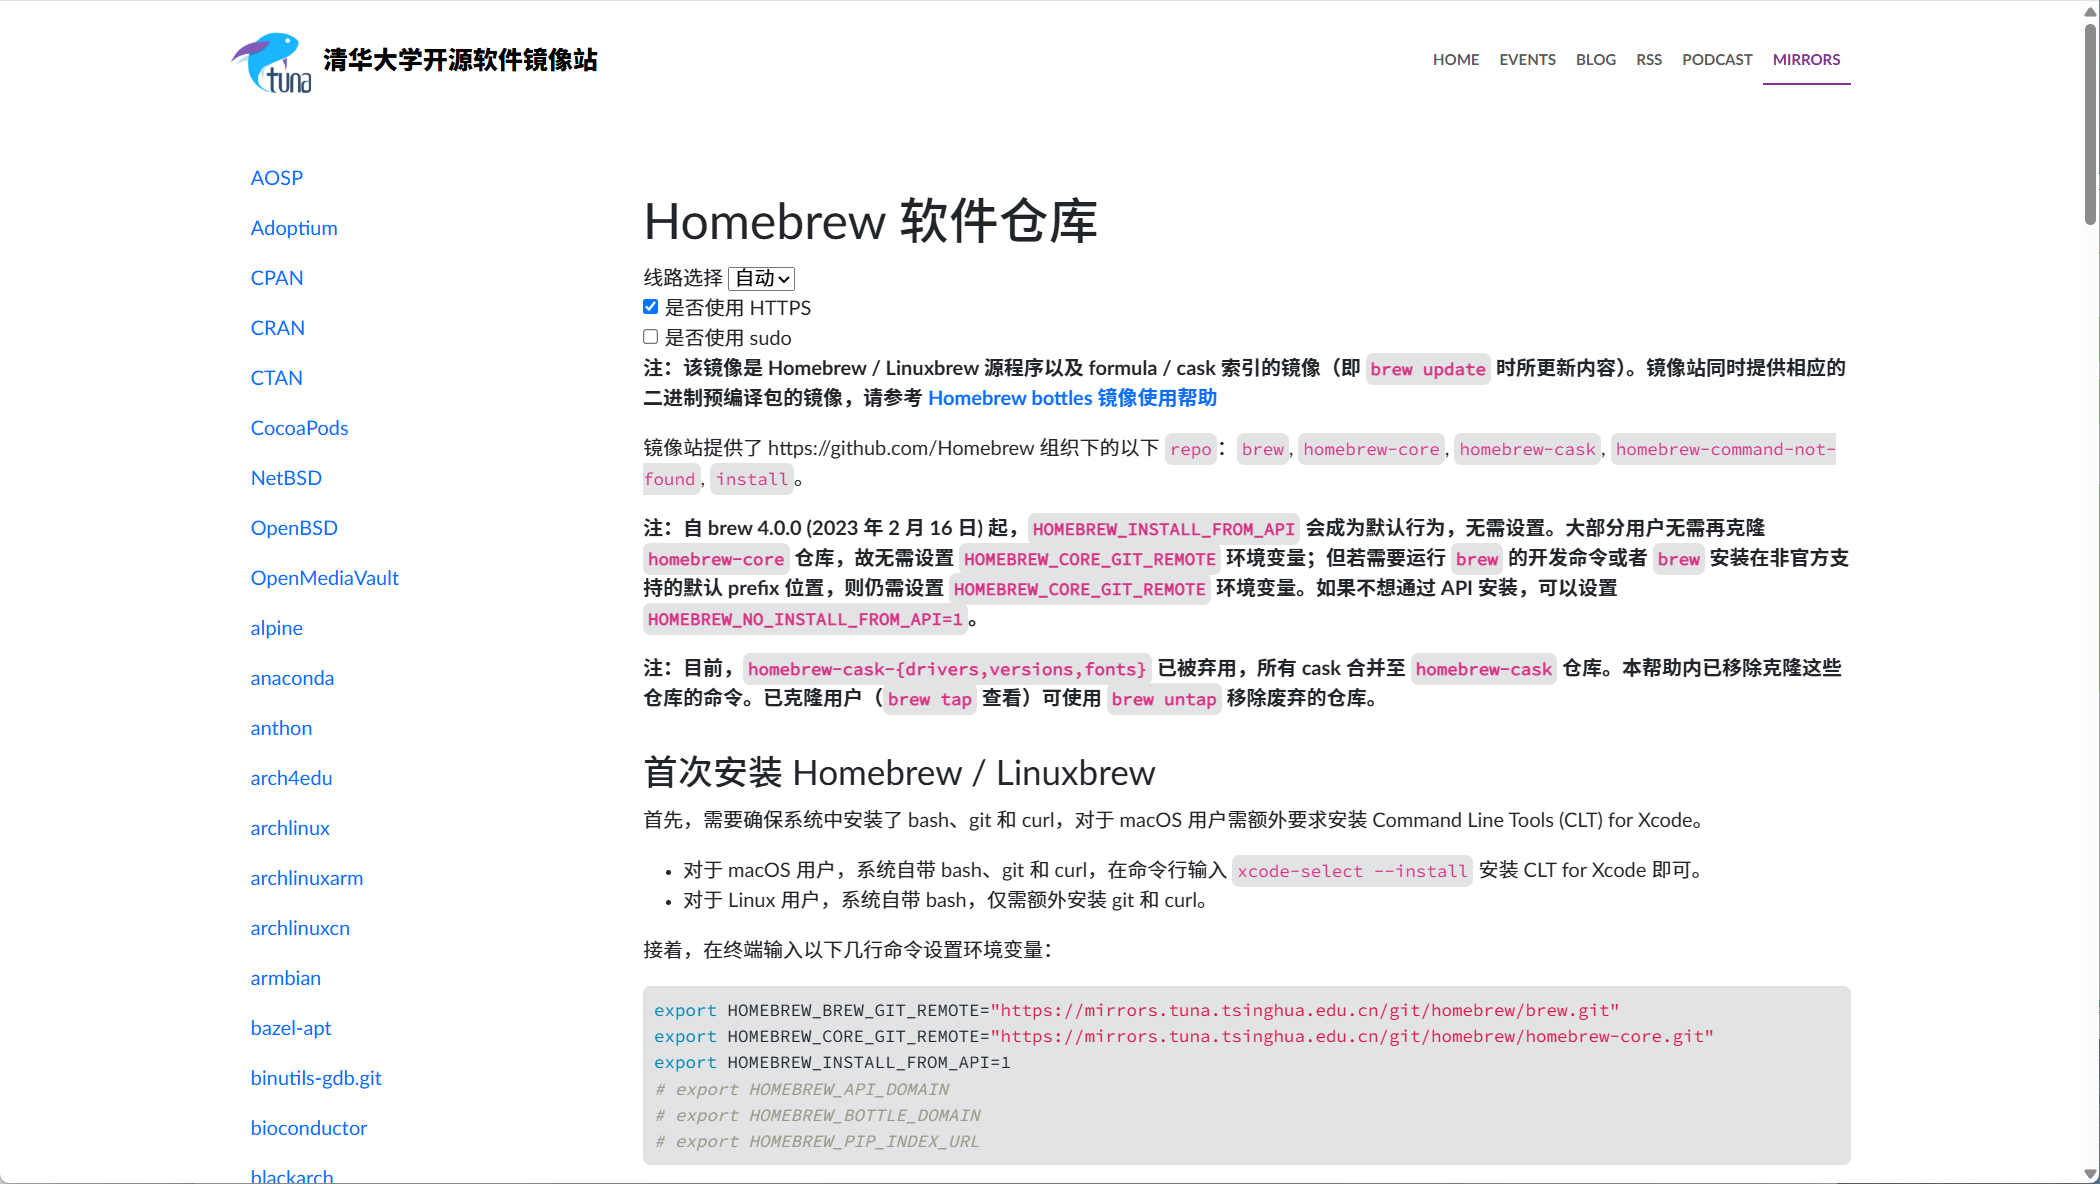
Task: Open Adoptium in the sidebar list
Action: coord(294,228)
